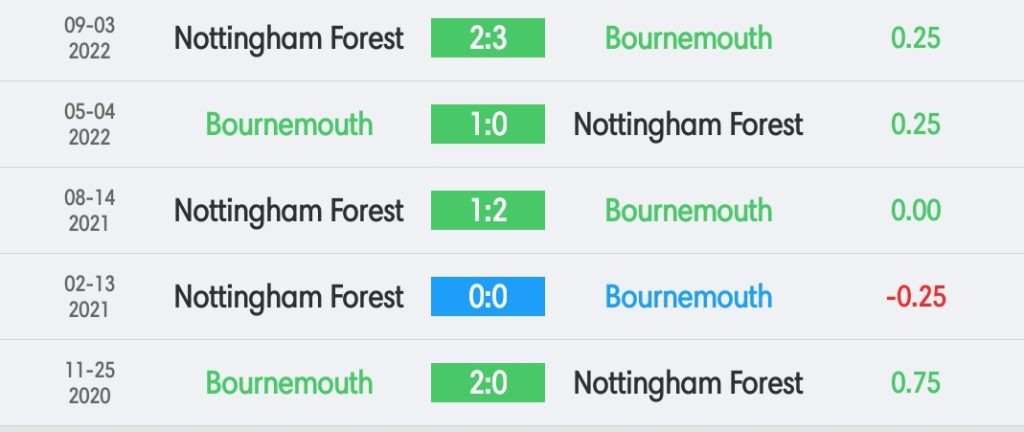The image size is (1024, 432).
Task: Open the 2:0 score from 11-25 2020
Action: [x=488, y=382]
